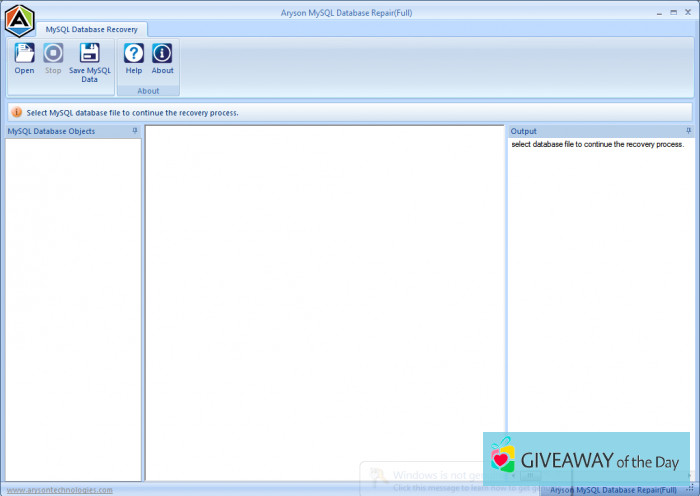The height and width of the screenshot is (496, 700).
Task: Maximize the Aryson application window
Action: point(674,11)
